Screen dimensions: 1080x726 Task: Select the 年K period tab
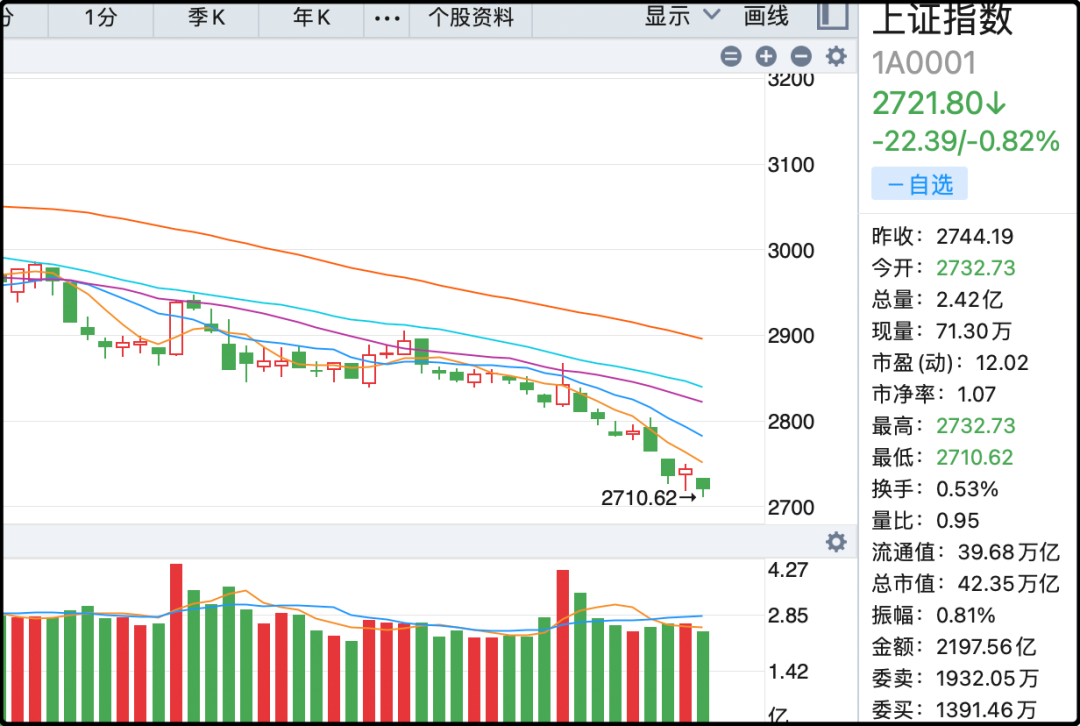point(311,18)
